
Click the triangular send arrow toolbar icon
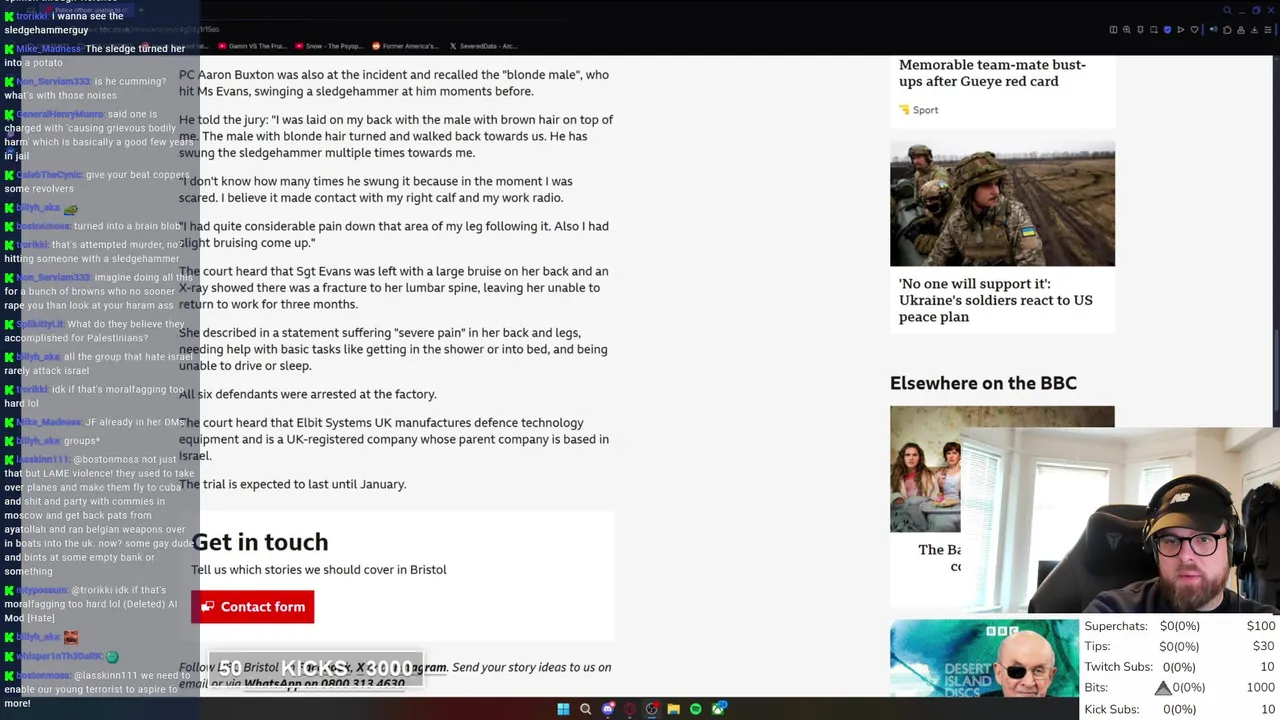point(1181,30)
